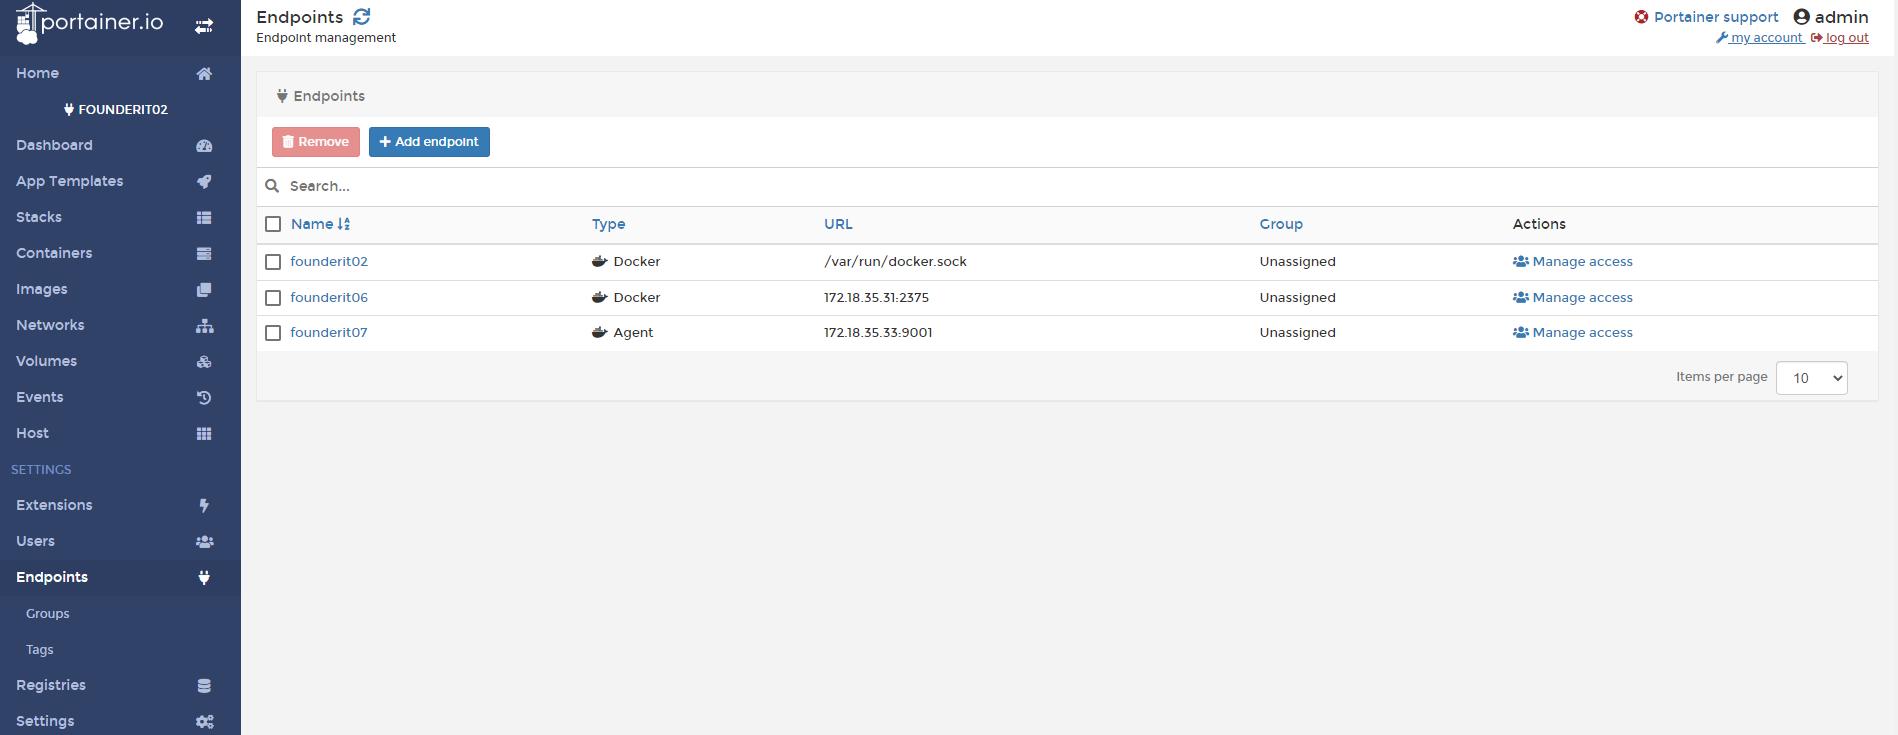Sort by the Group column header
Screen dimensions: 1898x735
coord(1281,224)
